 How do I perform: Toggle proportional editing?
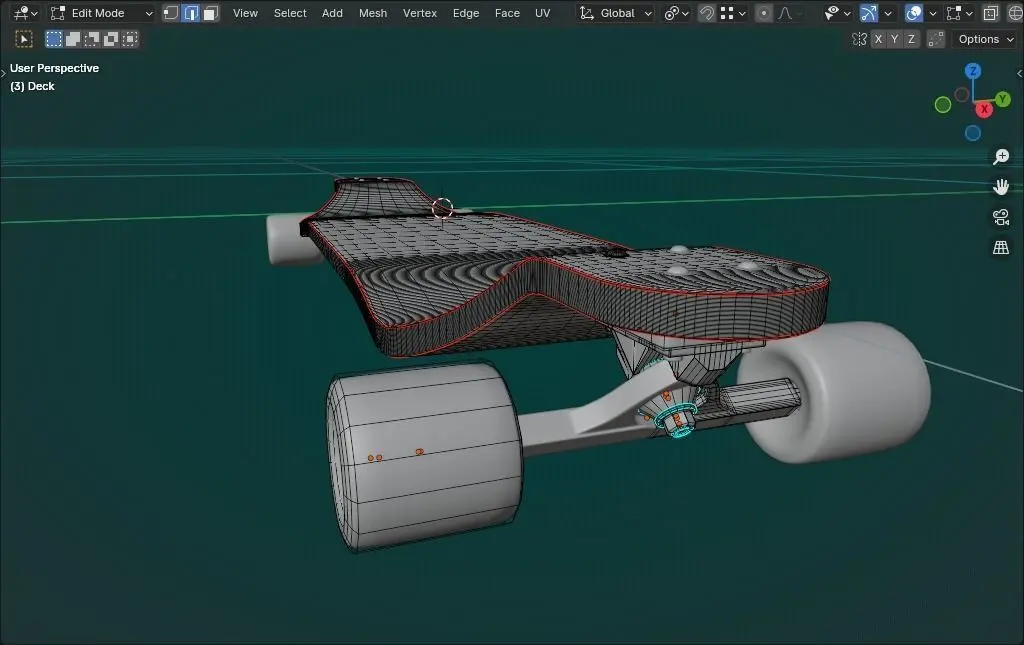pos(763,13)
